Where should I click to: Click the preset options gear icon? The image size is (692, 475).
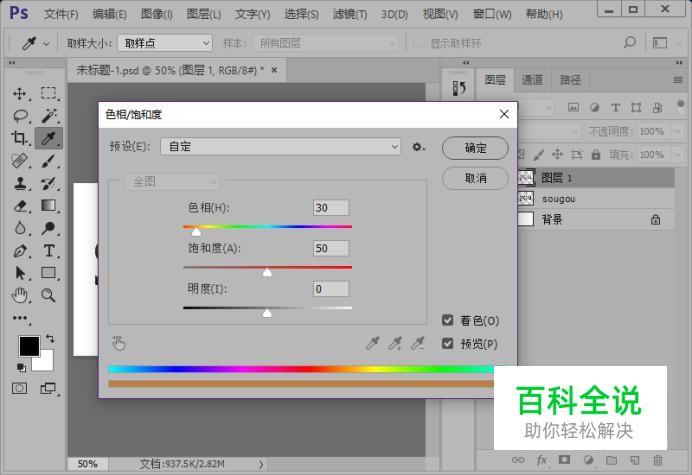click(x=418, y=147)
